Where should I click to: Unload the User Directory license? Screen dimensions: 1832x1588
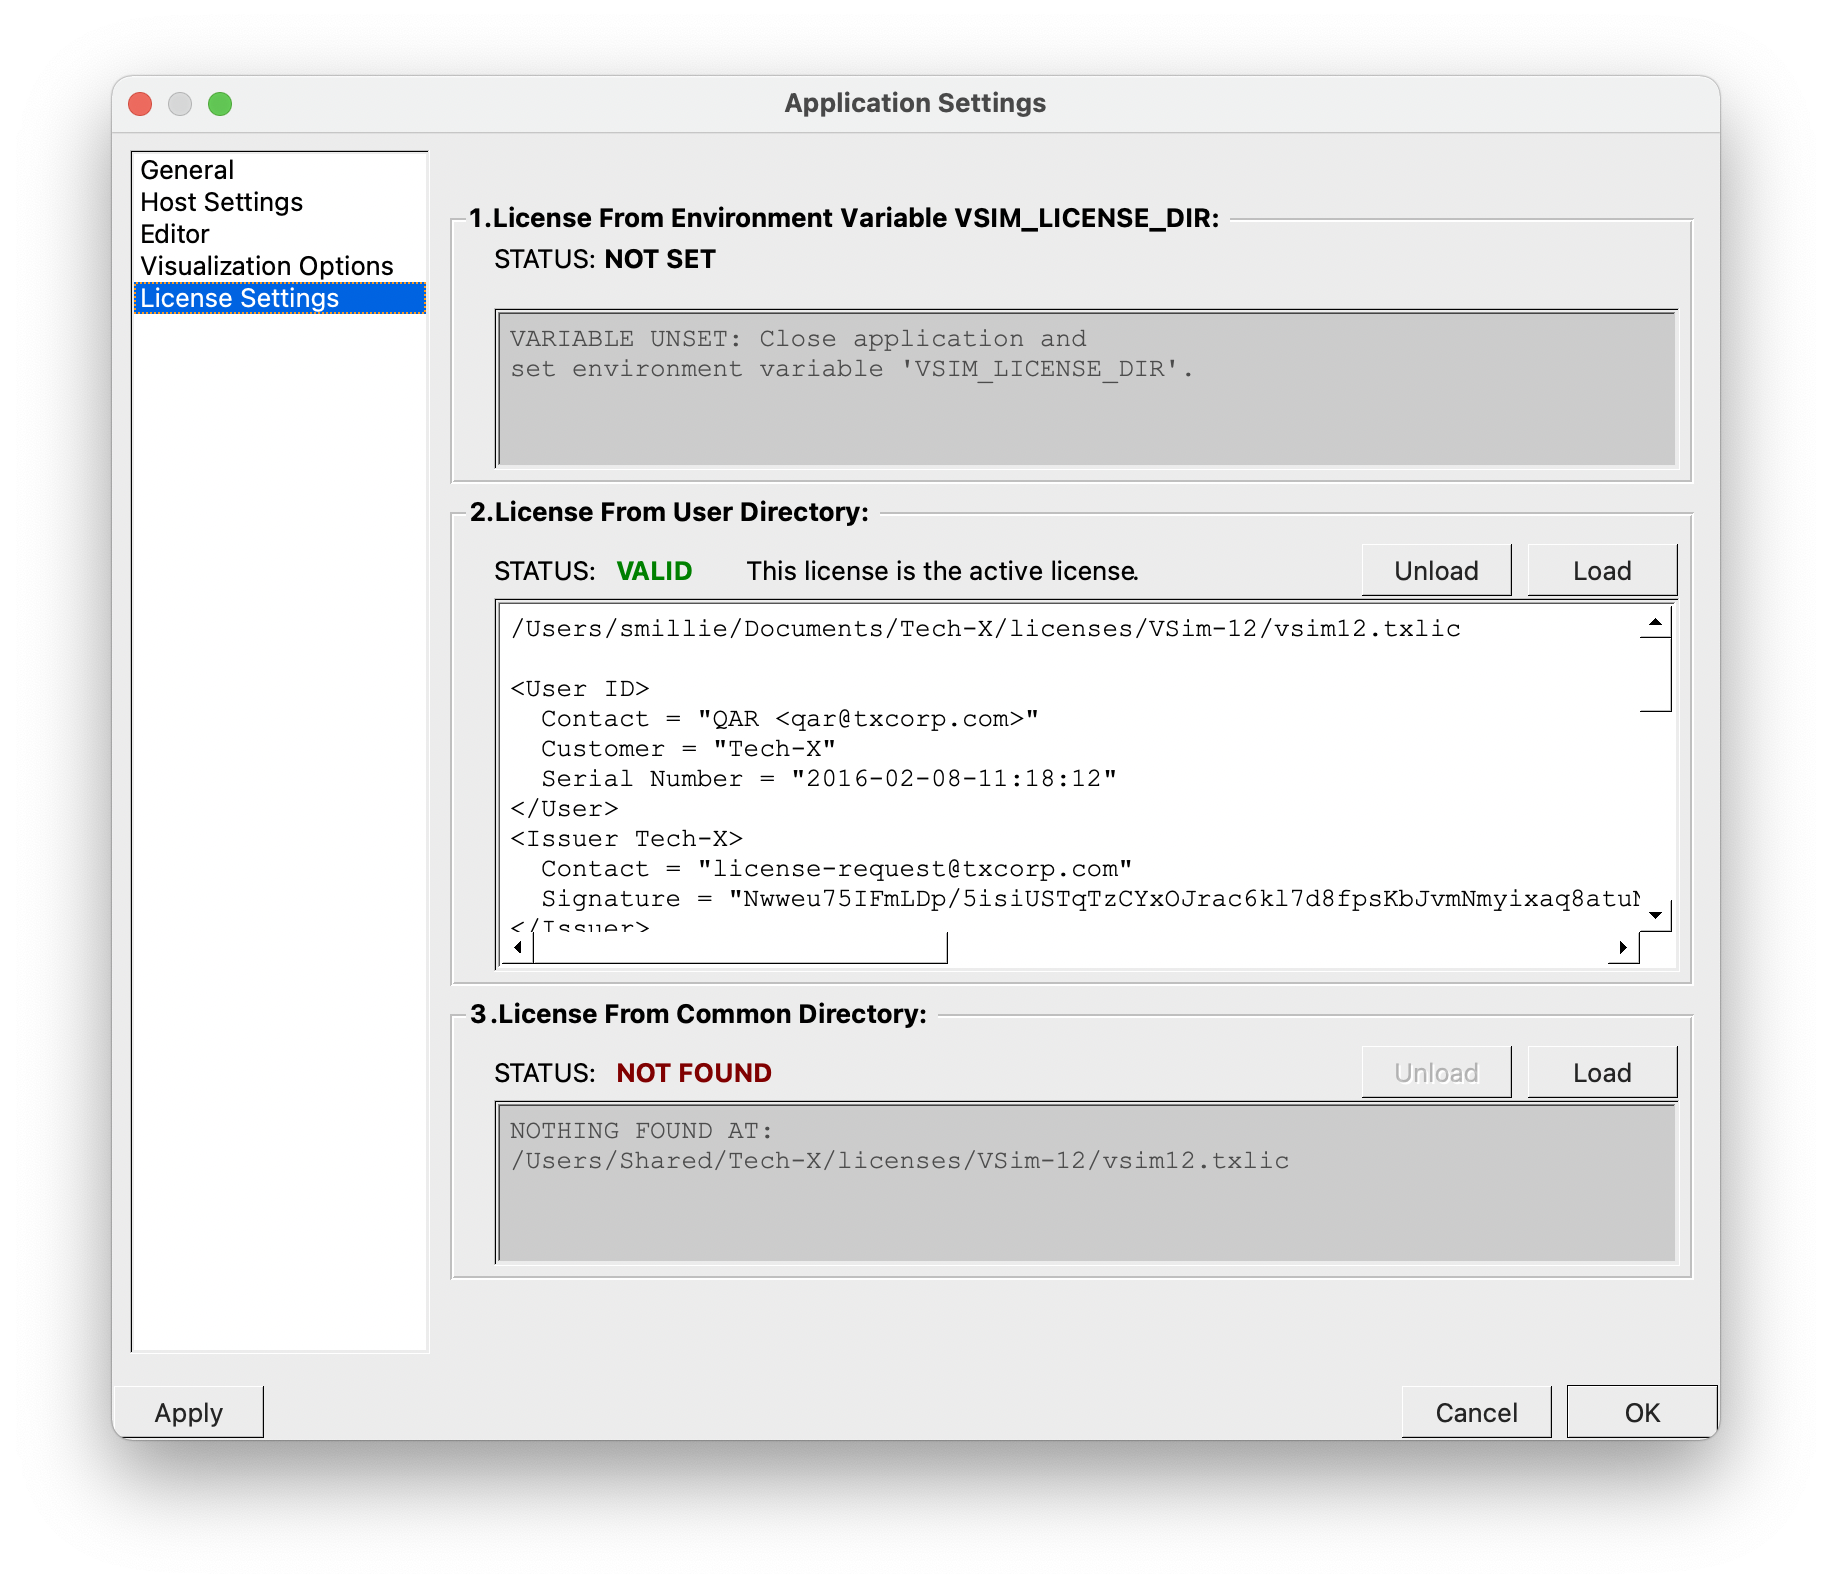coord(1436,571)
